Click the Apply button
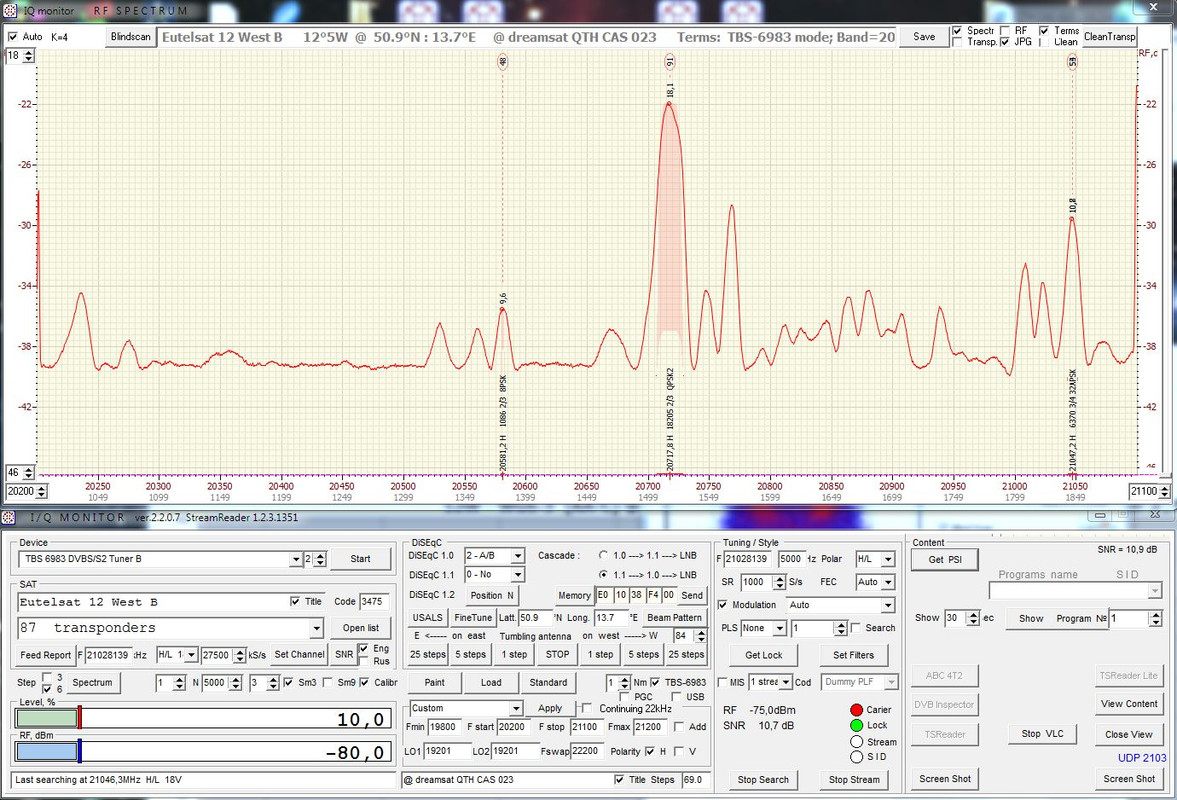 coord(549,708)
